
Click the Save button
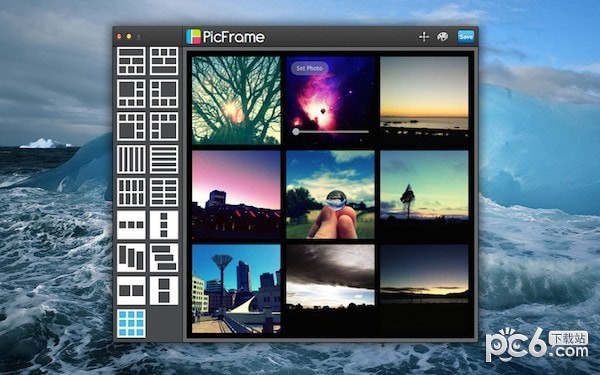pyautogui.click(x=466, y=37)
